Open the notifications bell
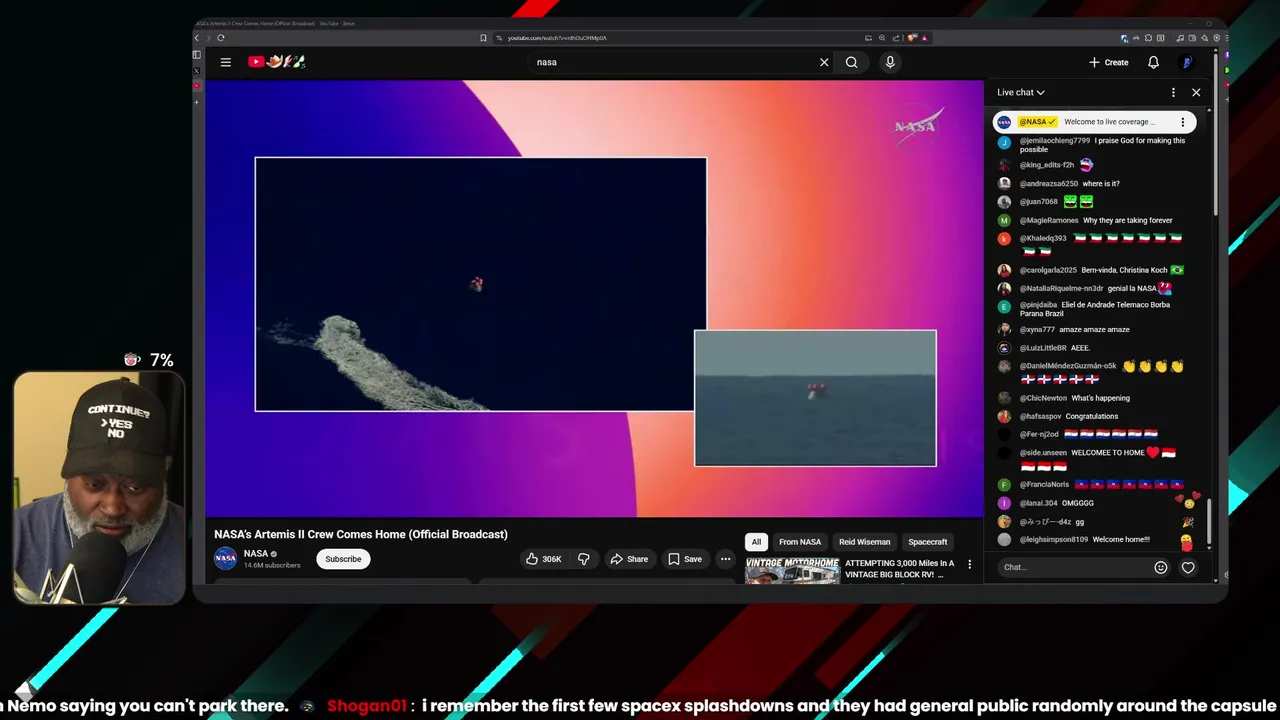The height and width of the screenshot is (720, 1280). pyautogui.click(x=1153, y=62)
